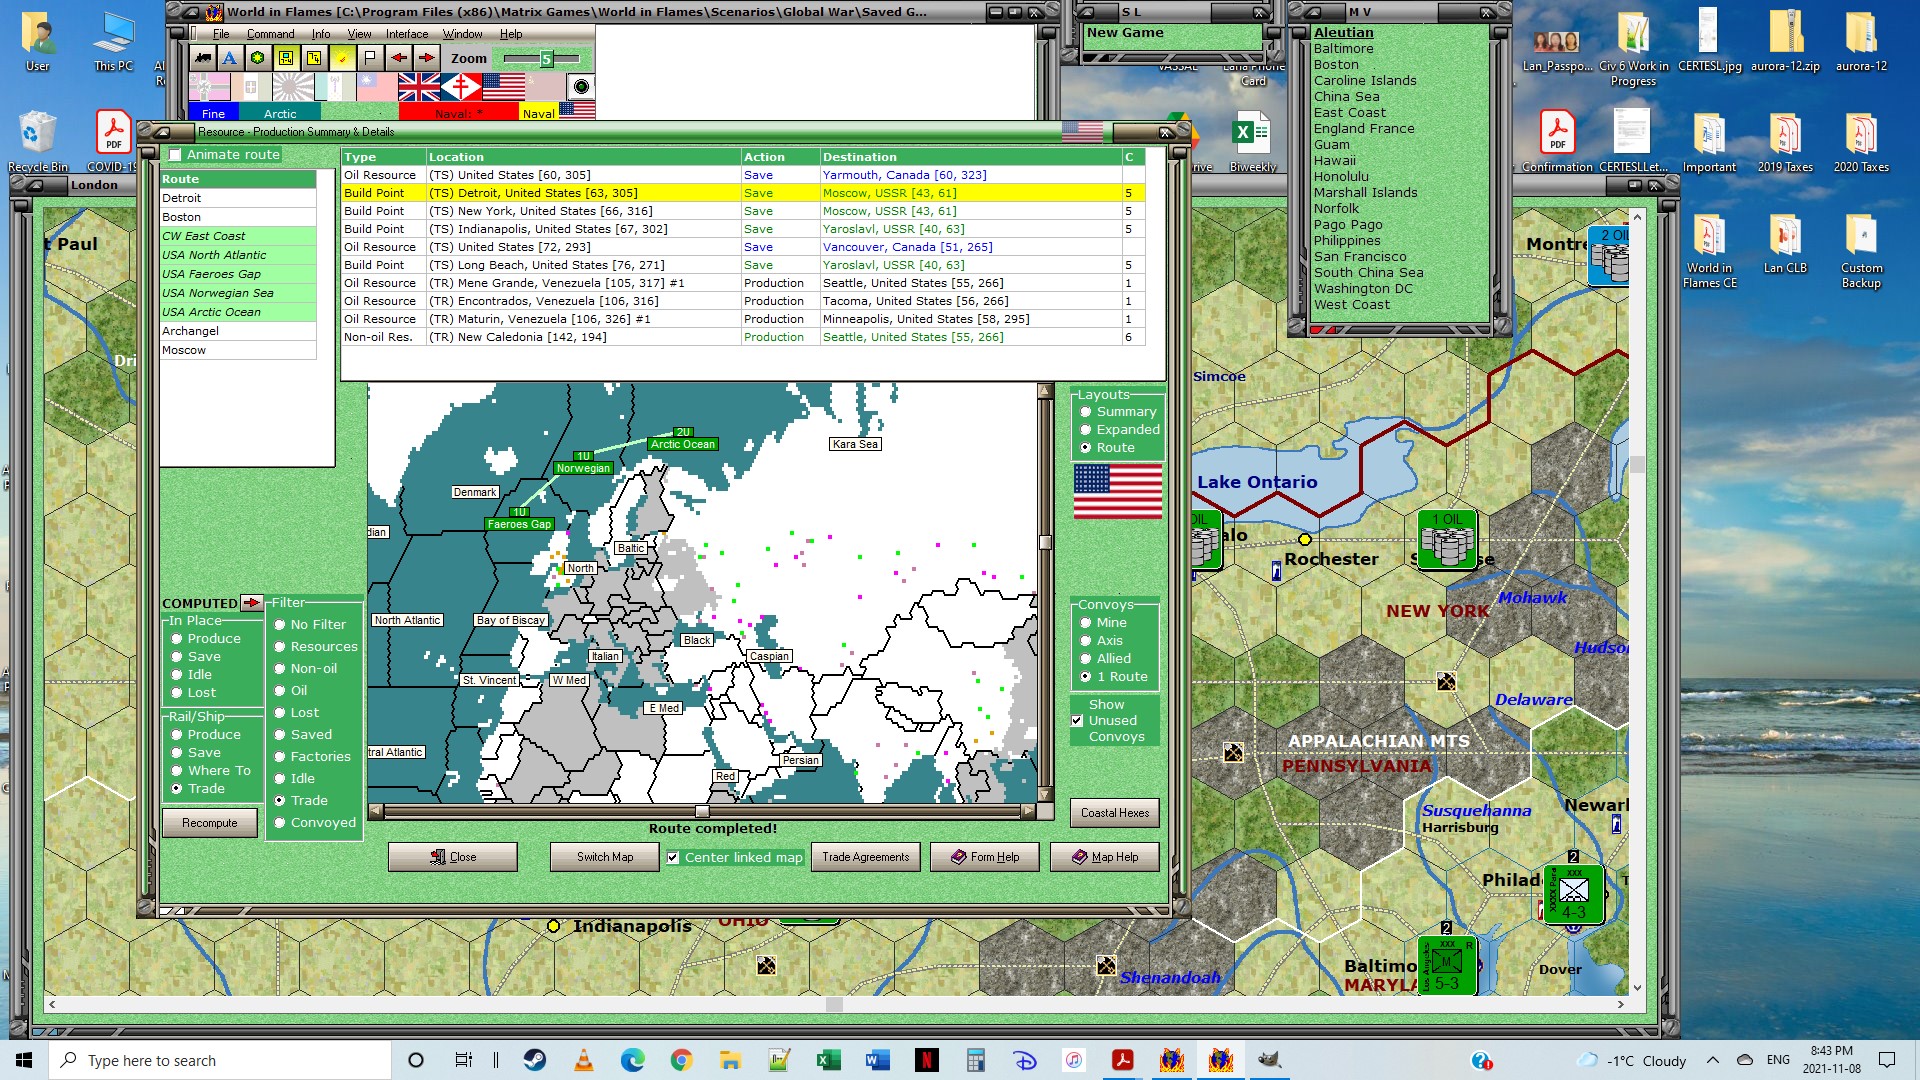Click the green lens button beside flags
This screenshot has width=1920, height=1080.
[581, 87]
